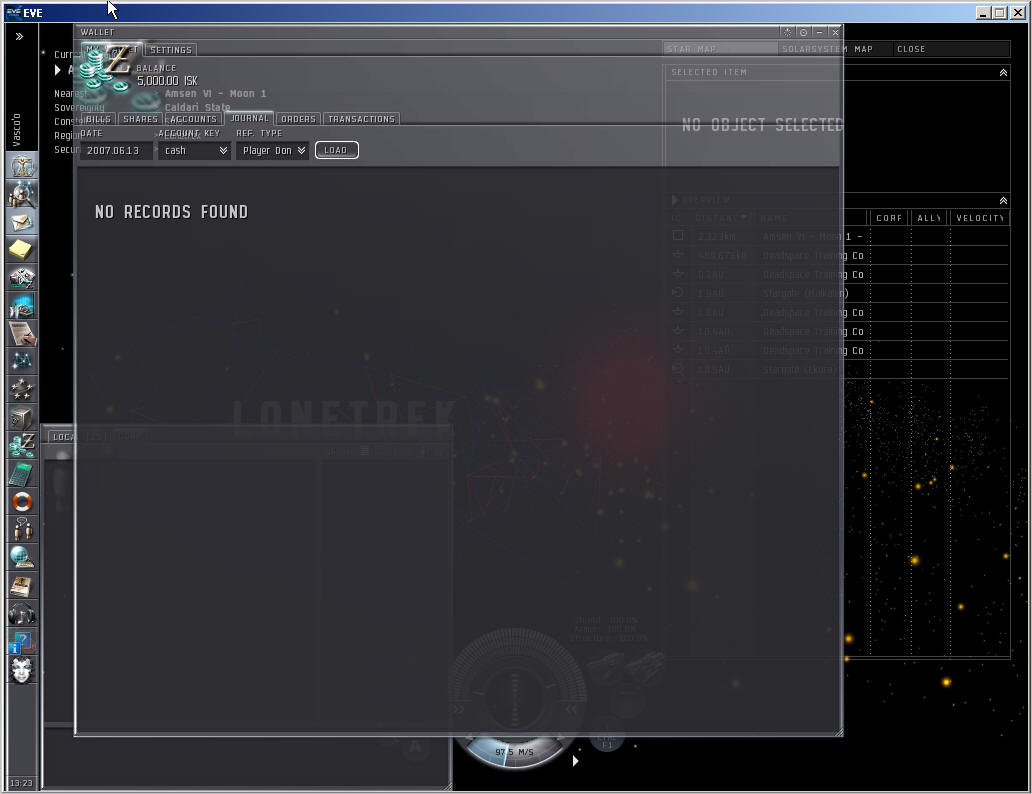Click the 5,000.00 ISK balance text
This screenshot has width=1032, height=794.
click(x=167, y=81)
